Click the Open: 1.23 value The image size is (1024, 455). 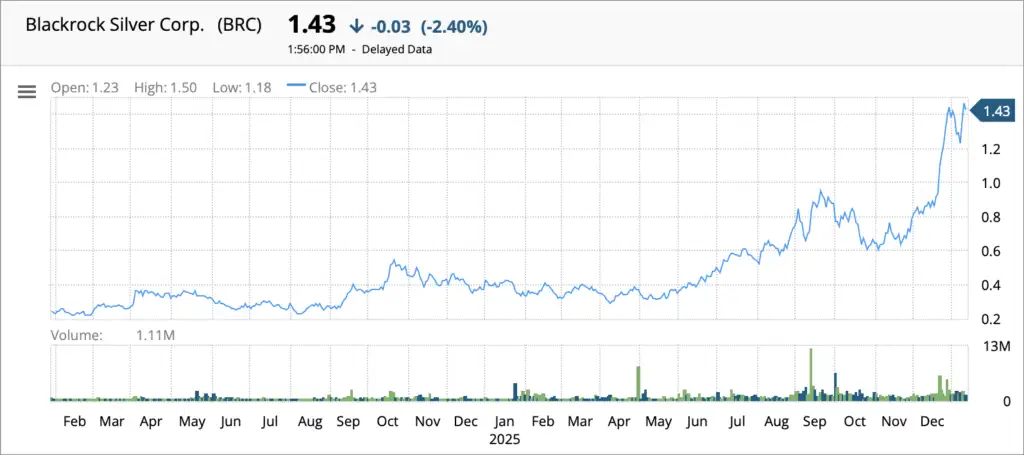pyautogui.click(x=85, y=87)
